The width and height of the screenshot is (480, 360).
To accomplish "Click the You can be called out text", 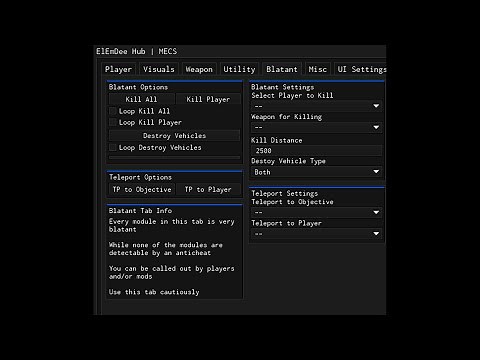I will pos(171,272).
